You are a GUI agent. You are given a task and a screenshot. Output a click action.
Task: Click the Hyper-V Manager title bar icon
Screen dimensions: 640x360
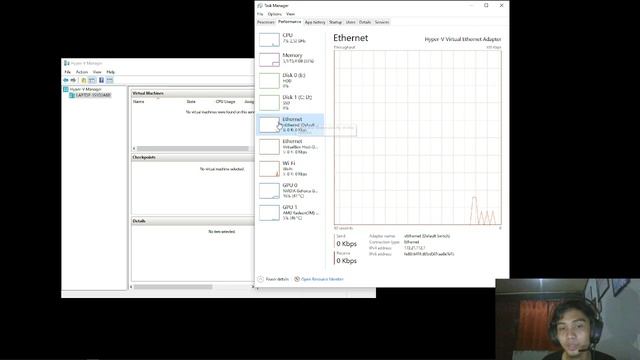click(x=67, y=63)
